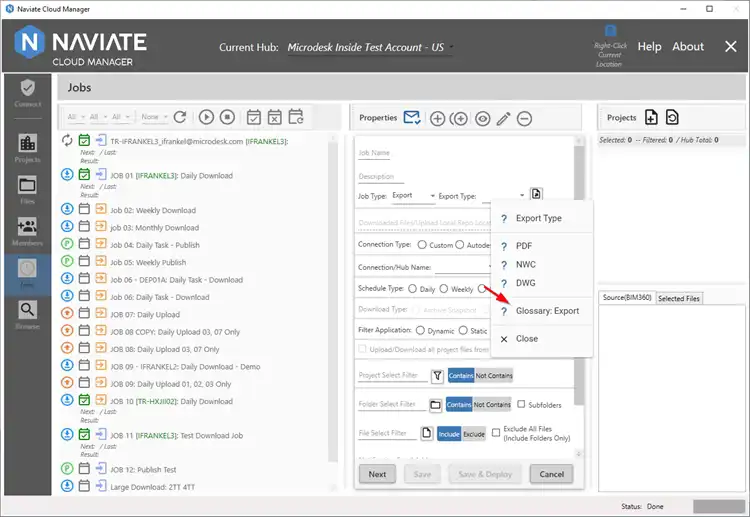The width and height of the screenshot is (750, 517).
Task: Check Exclude All Files checkbox
Action: pyautogui.click(x=496, y=432)
